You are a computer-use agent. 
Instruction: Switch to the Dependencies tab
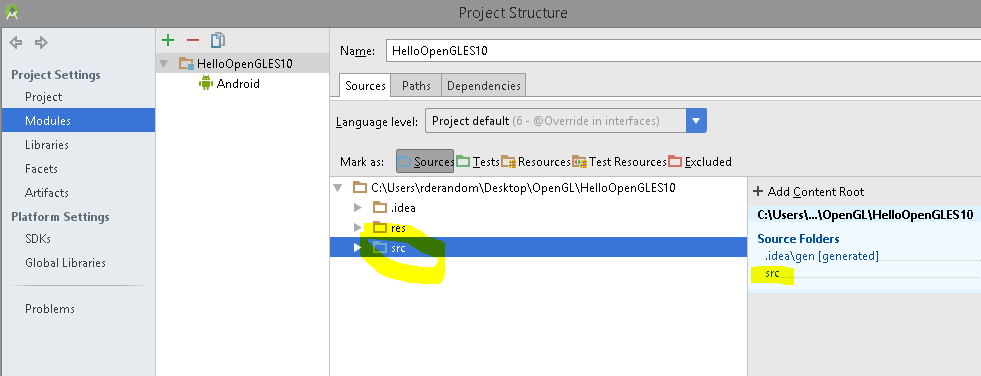click(x=484, y=86)
